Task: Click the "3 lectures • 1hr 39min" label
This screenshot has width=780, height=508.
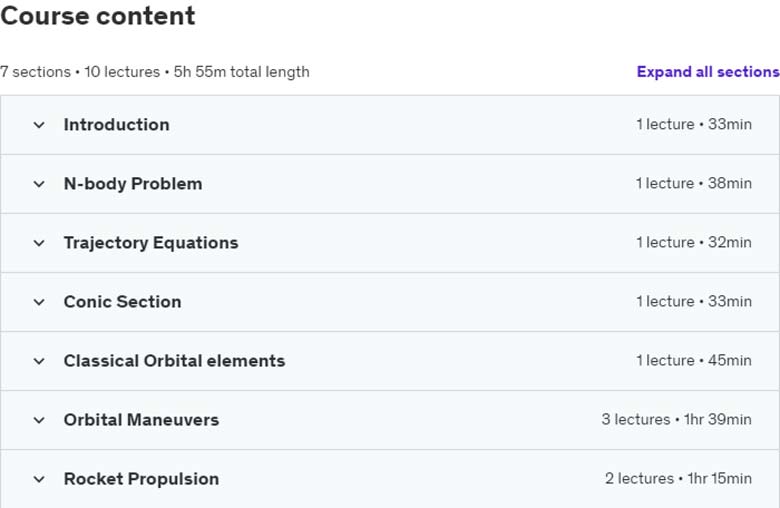Action: click(676, 419)
